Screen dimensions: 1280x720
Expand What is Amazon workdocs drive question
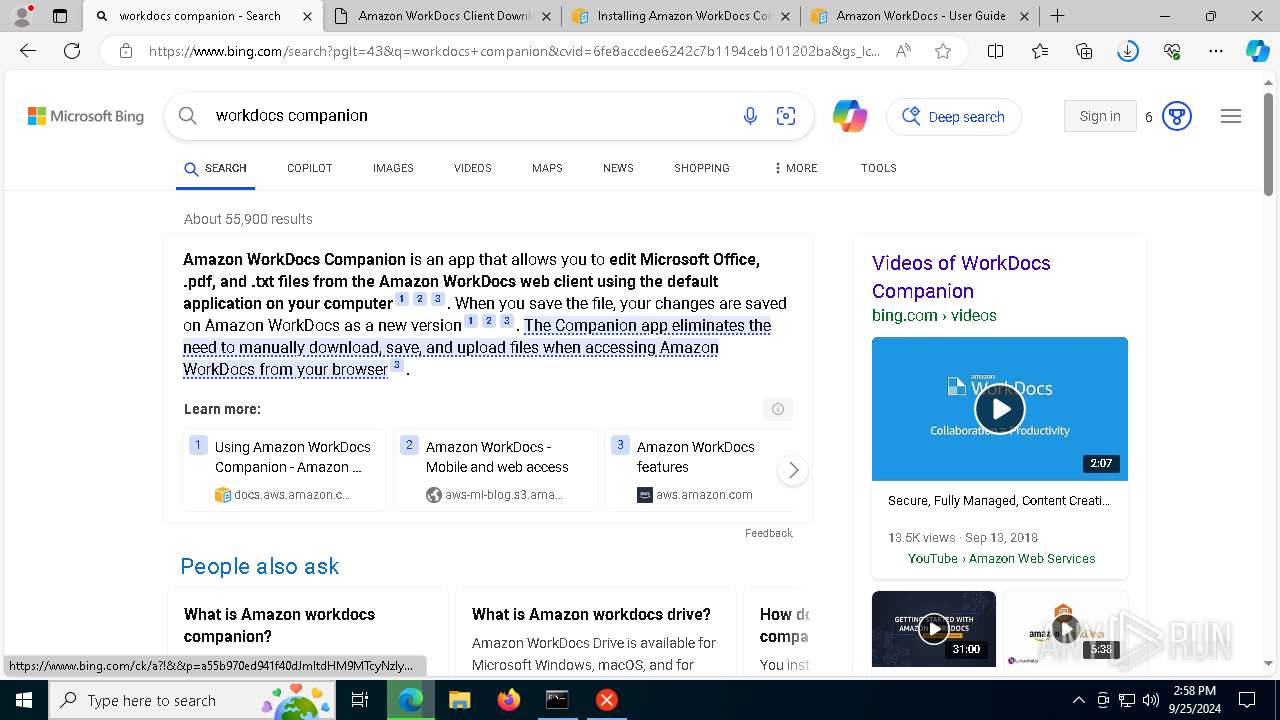pos(591,614)
